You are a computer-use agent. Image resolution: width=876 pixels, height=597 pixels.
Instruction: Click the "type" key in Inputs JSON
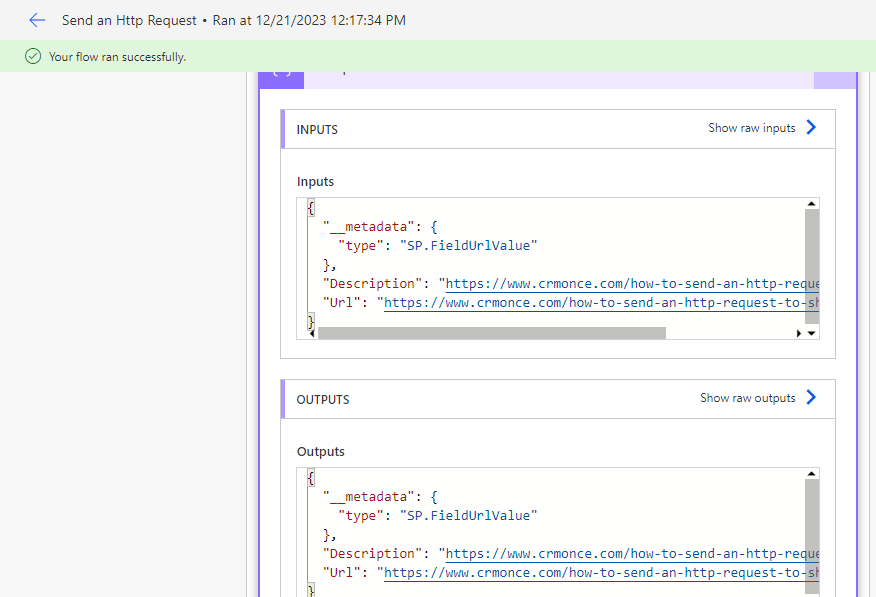tap(361, 246)
